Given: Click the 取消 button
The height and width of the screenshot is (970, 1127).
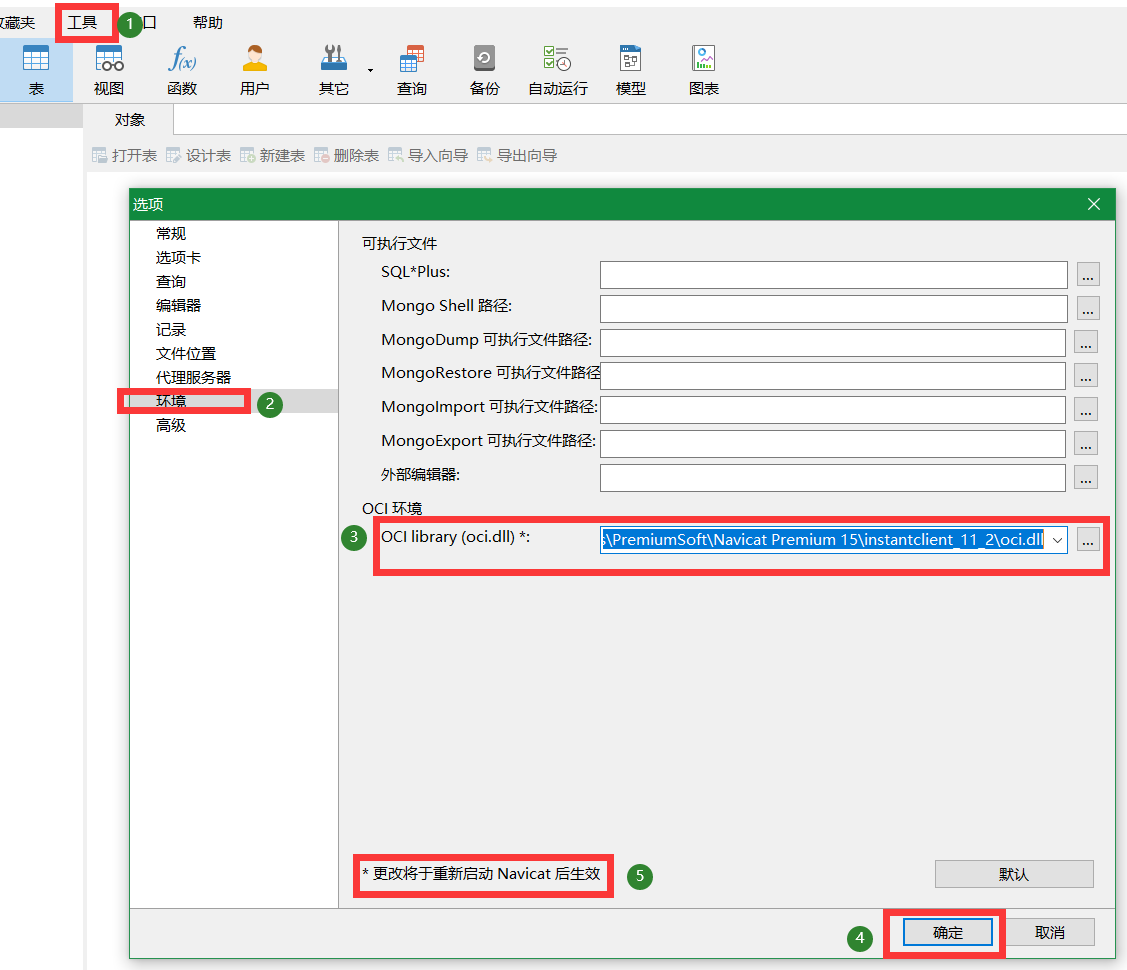Looking at the screenshot, I should click(x=1049, y=933).
